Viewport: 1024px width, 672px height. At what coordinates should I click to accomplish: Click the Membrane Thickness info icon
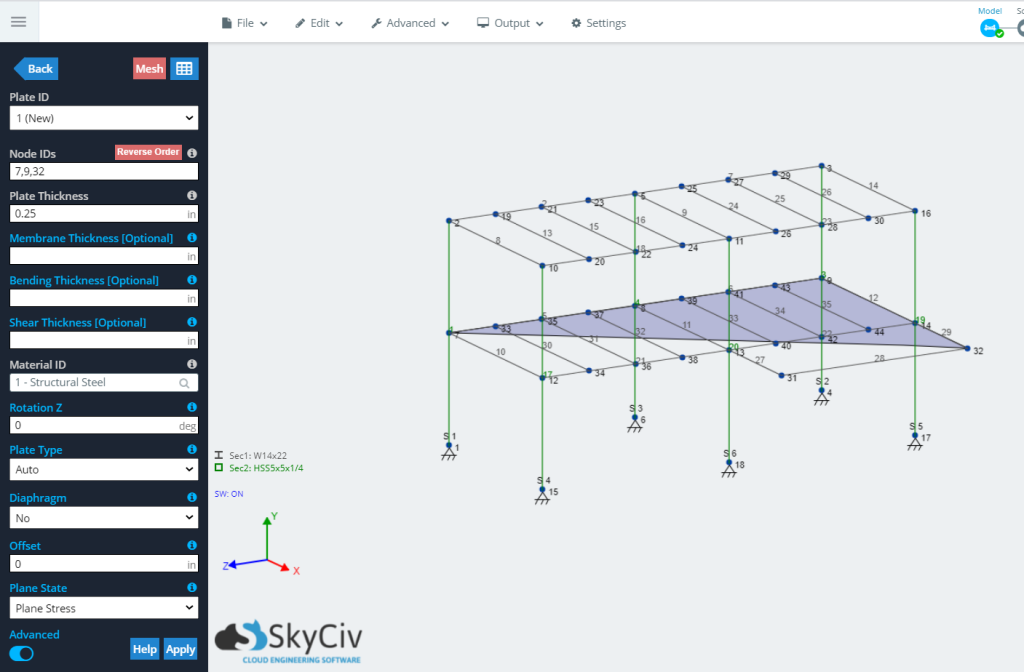[192, 238]
